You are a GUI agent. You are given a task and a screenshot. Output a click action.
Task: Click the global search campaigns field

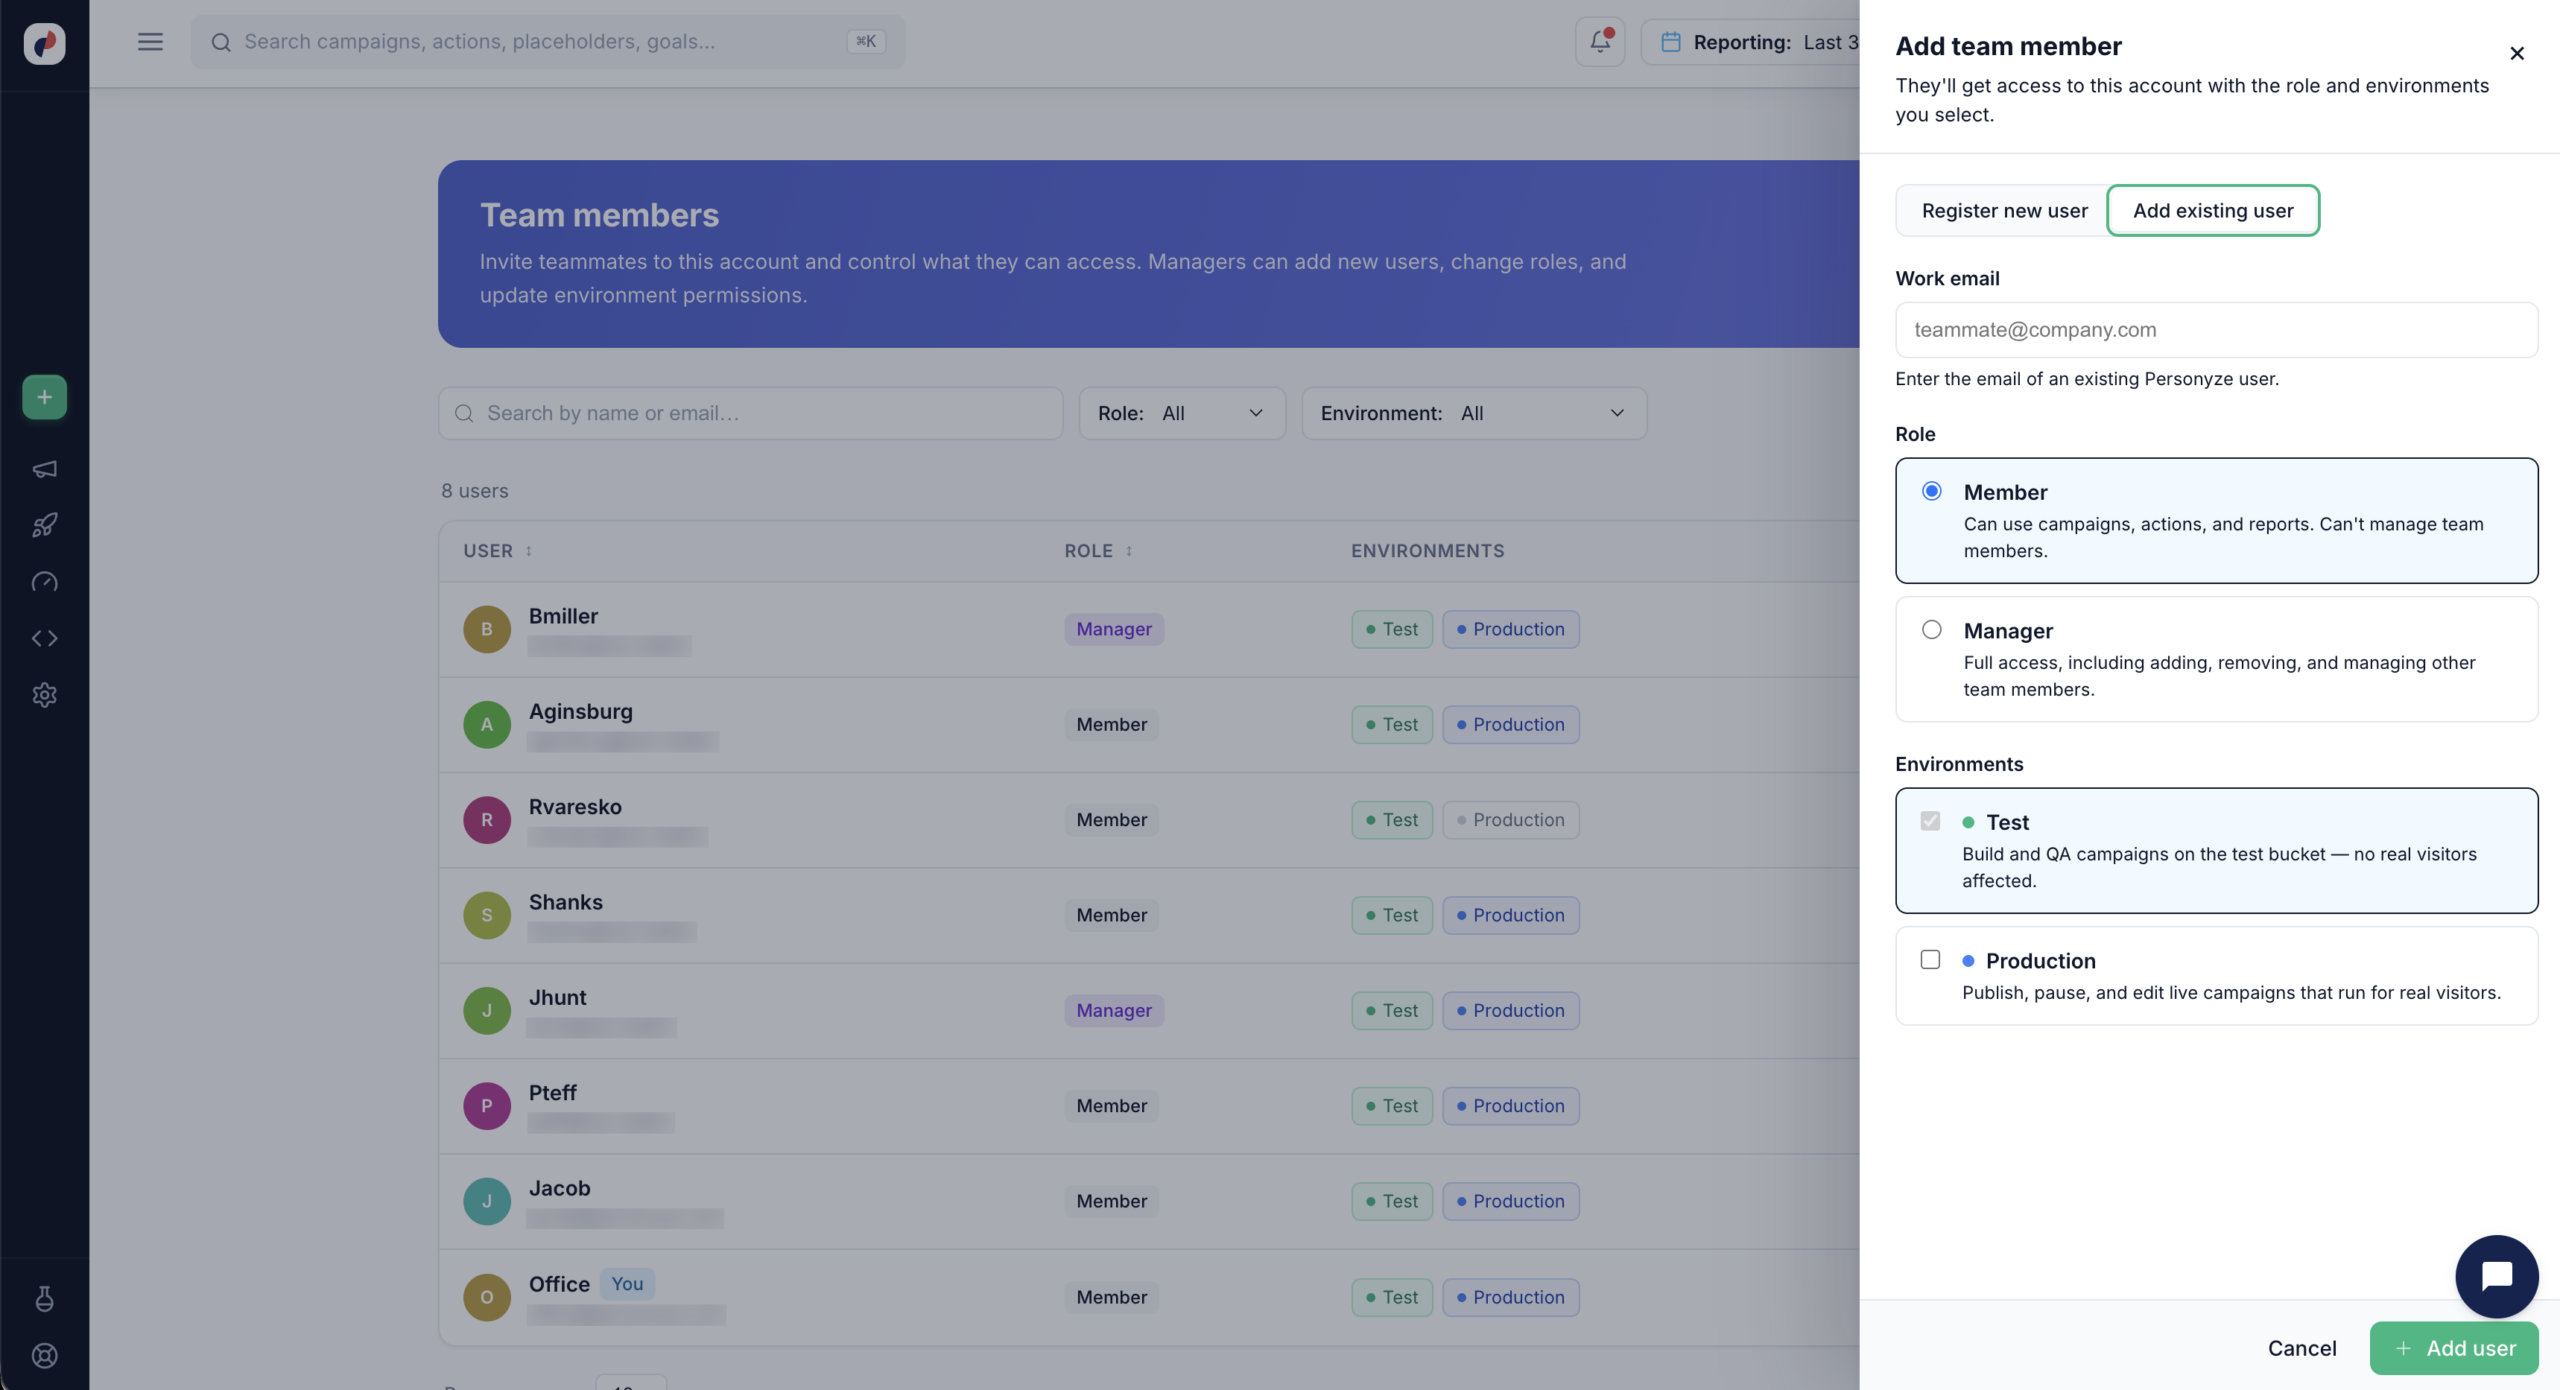548,42
